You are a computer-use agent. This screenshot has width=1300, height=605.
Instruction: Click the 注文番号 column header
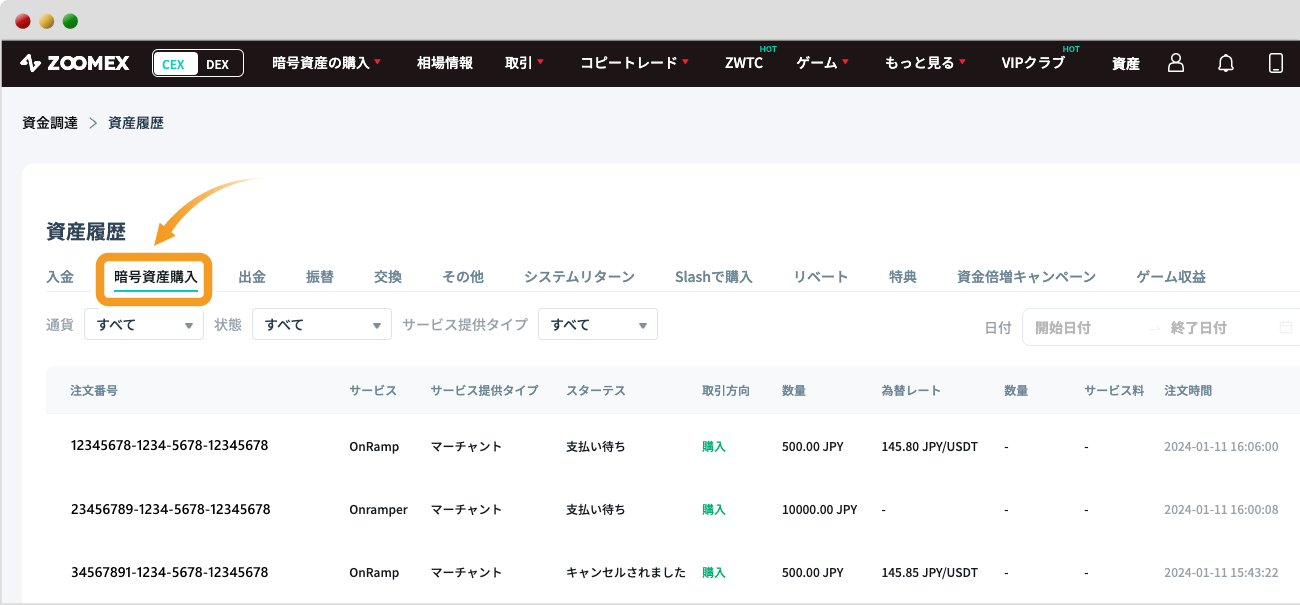tap(94, 391)
